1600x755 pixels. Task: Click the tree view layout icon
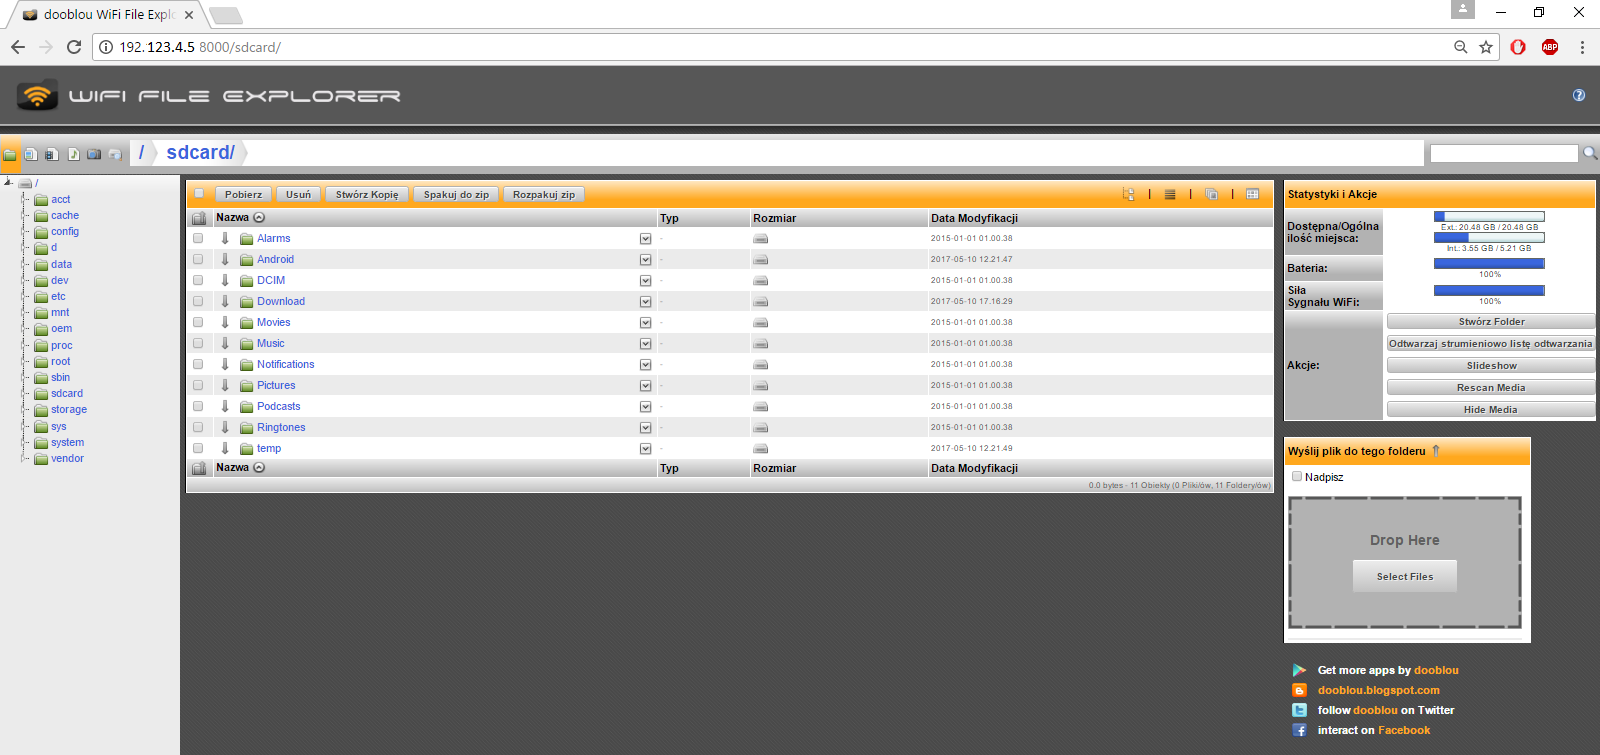pos(1129,195)
